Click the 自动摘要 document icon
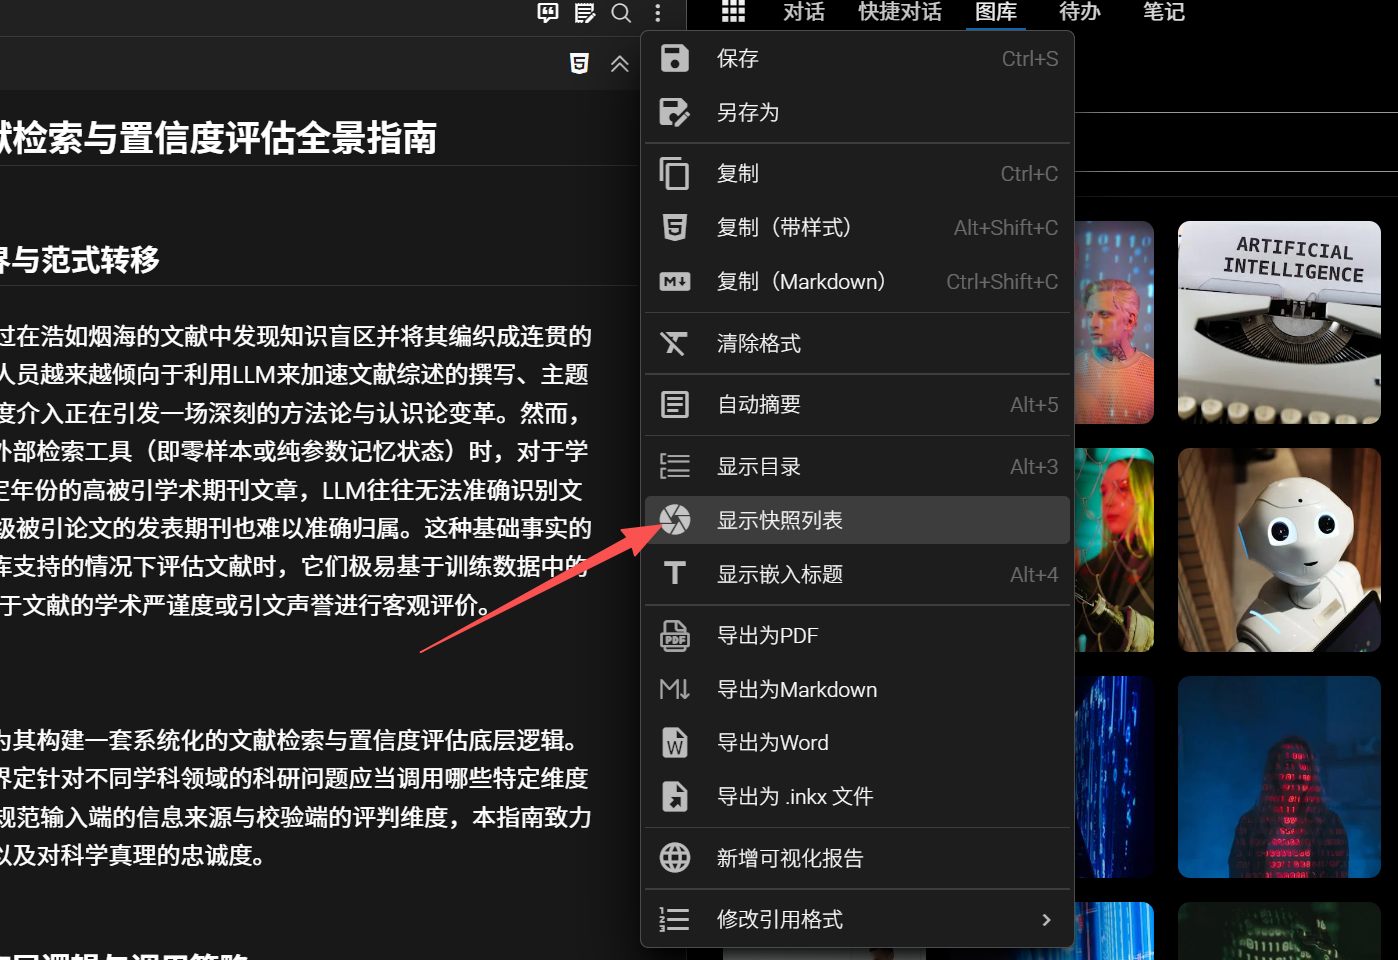The height and width of the screenshot is (960, 1398). (x=675, y=404)
